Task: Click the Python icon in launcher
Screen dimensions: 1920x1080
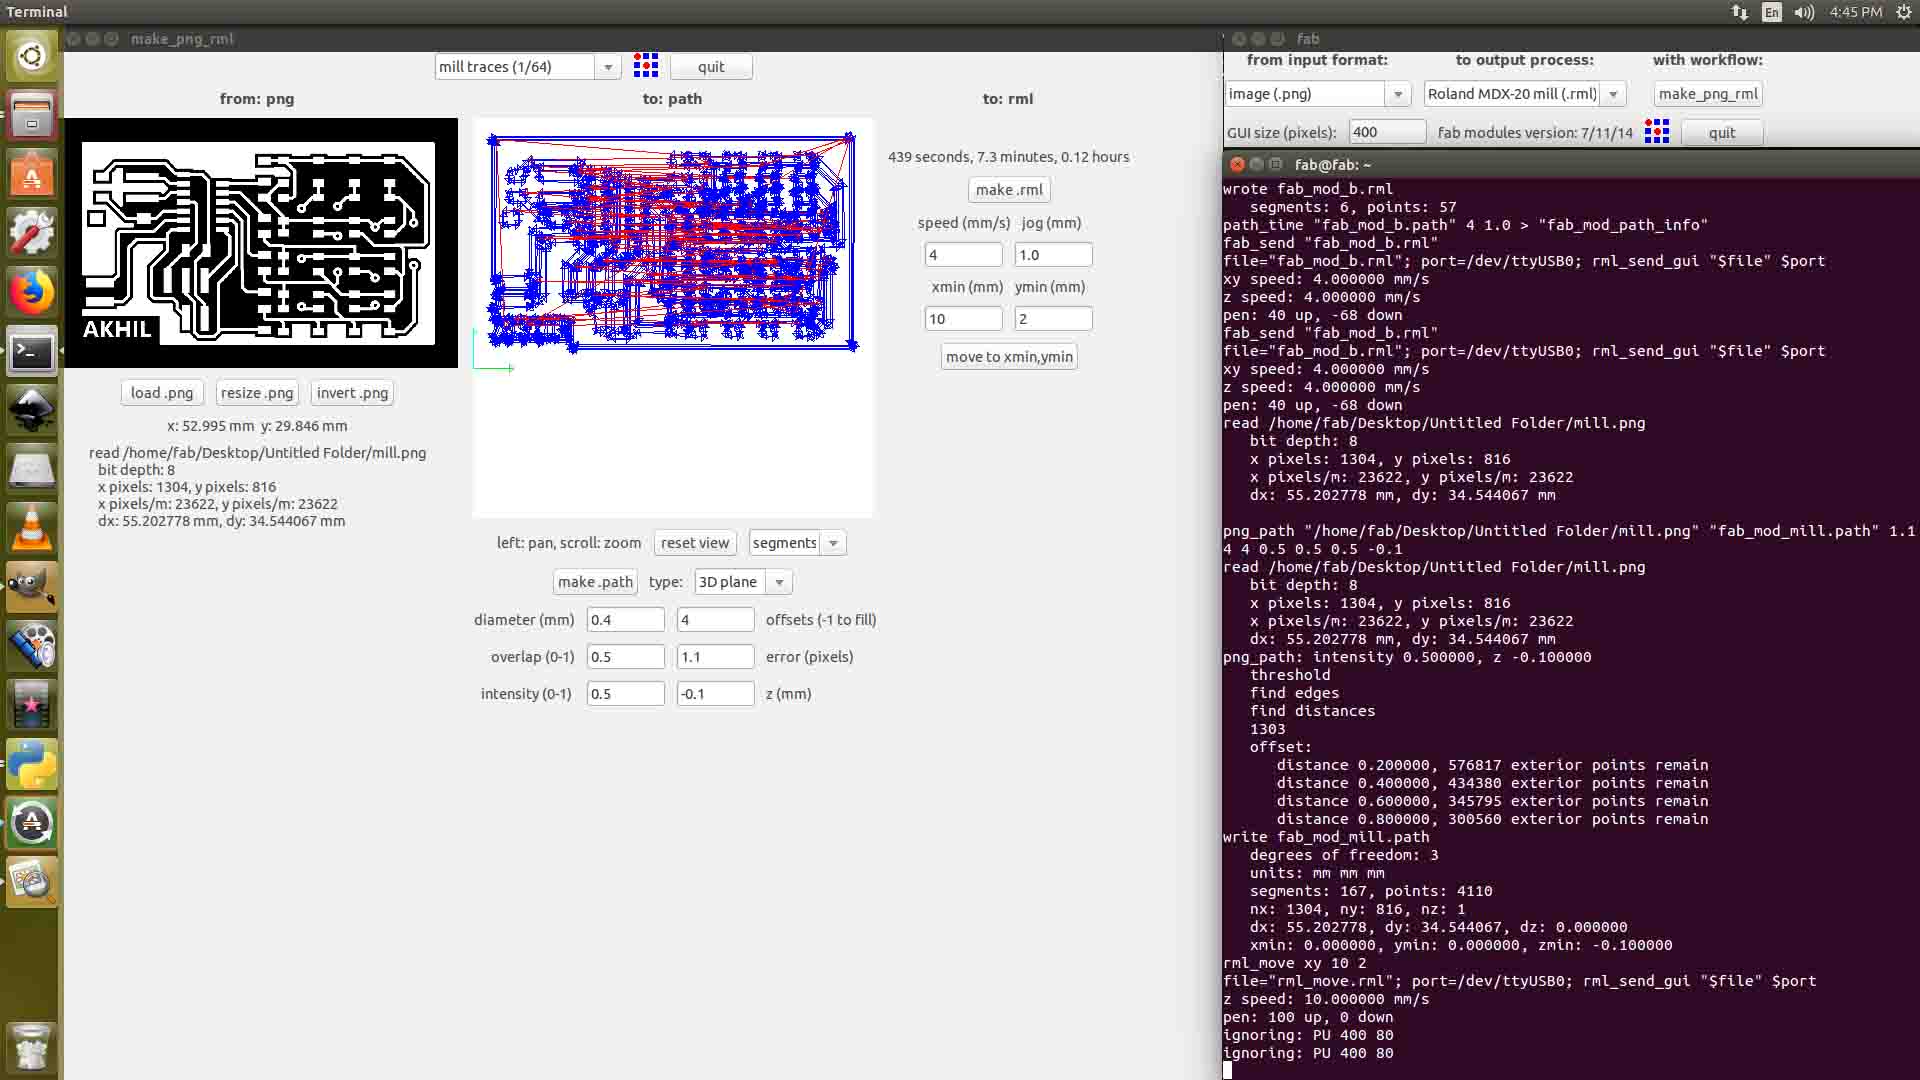Action: (32, 764)
